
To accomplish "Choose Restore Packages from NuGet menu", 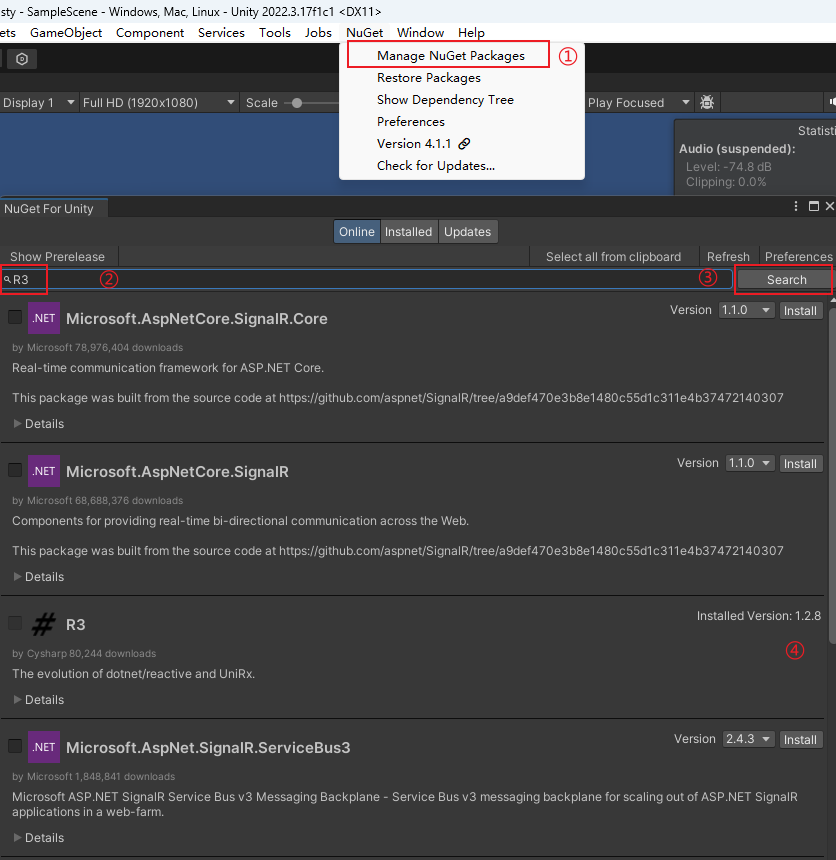I will [x=428, y=78].
